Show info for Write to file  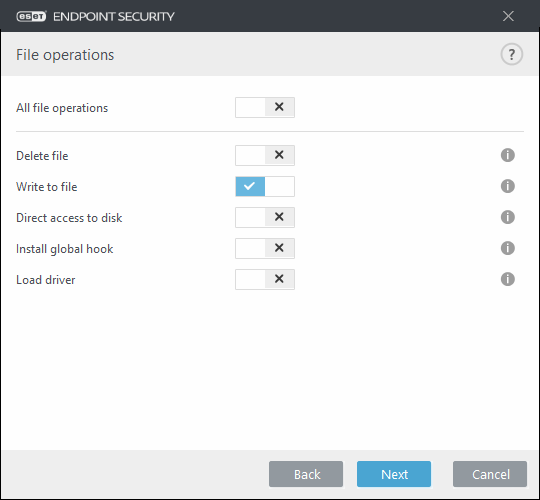(x=508, y=186)
